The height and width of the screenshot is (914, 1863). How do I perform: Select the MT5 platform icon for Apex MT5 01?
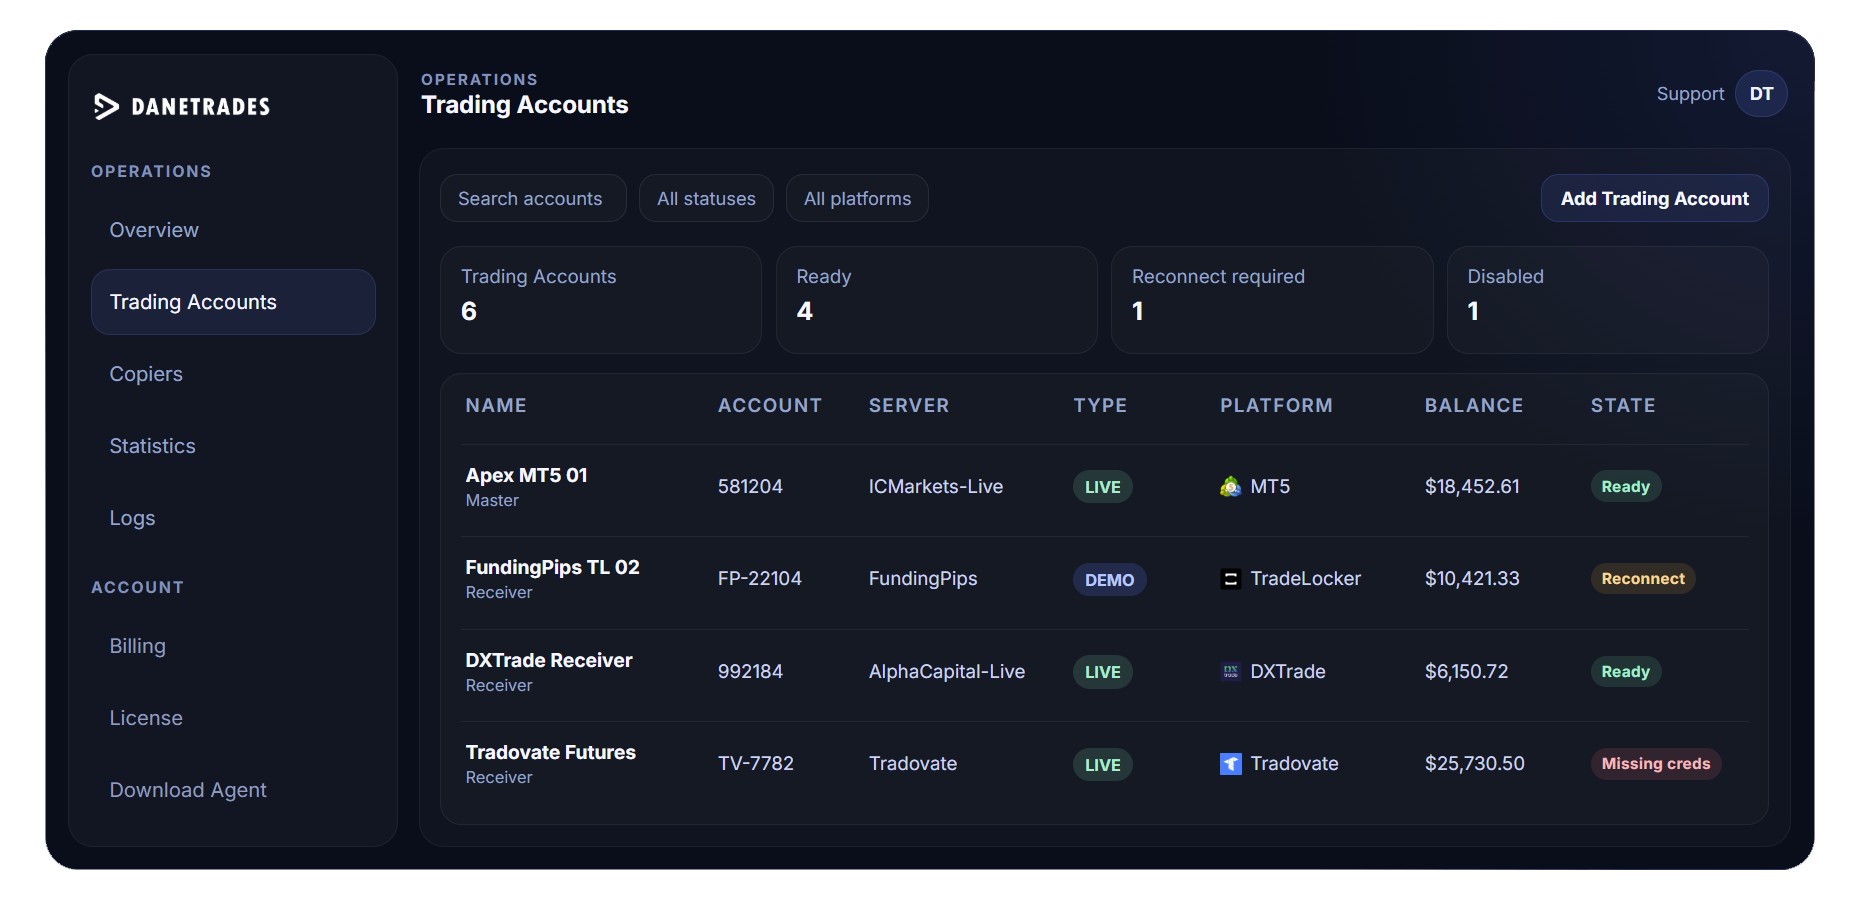coord(1229,486)
